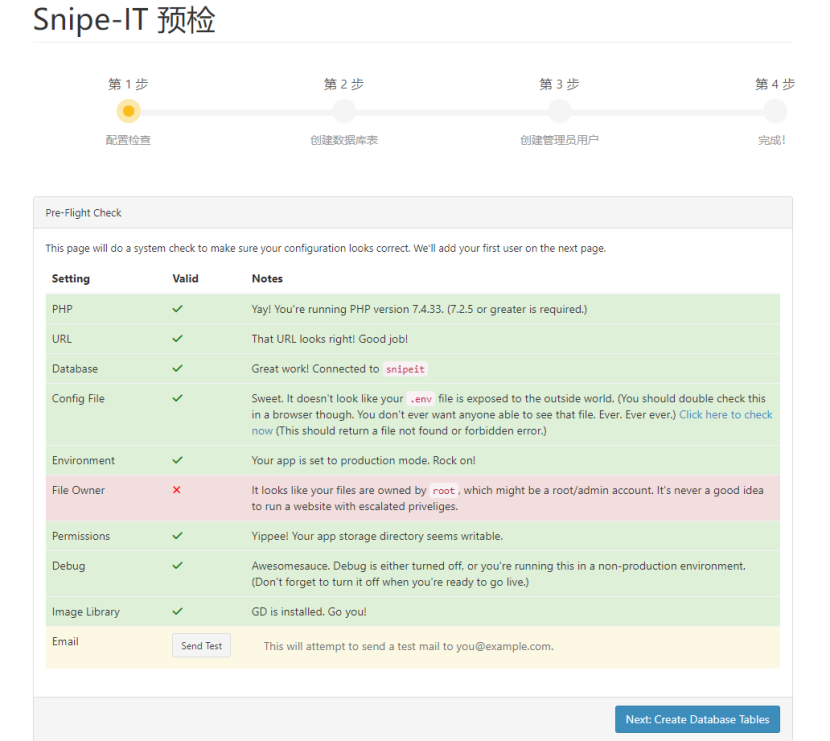Click the URL setting label
This screenshot has height=741, width=830.
click(x=62, y=339)
